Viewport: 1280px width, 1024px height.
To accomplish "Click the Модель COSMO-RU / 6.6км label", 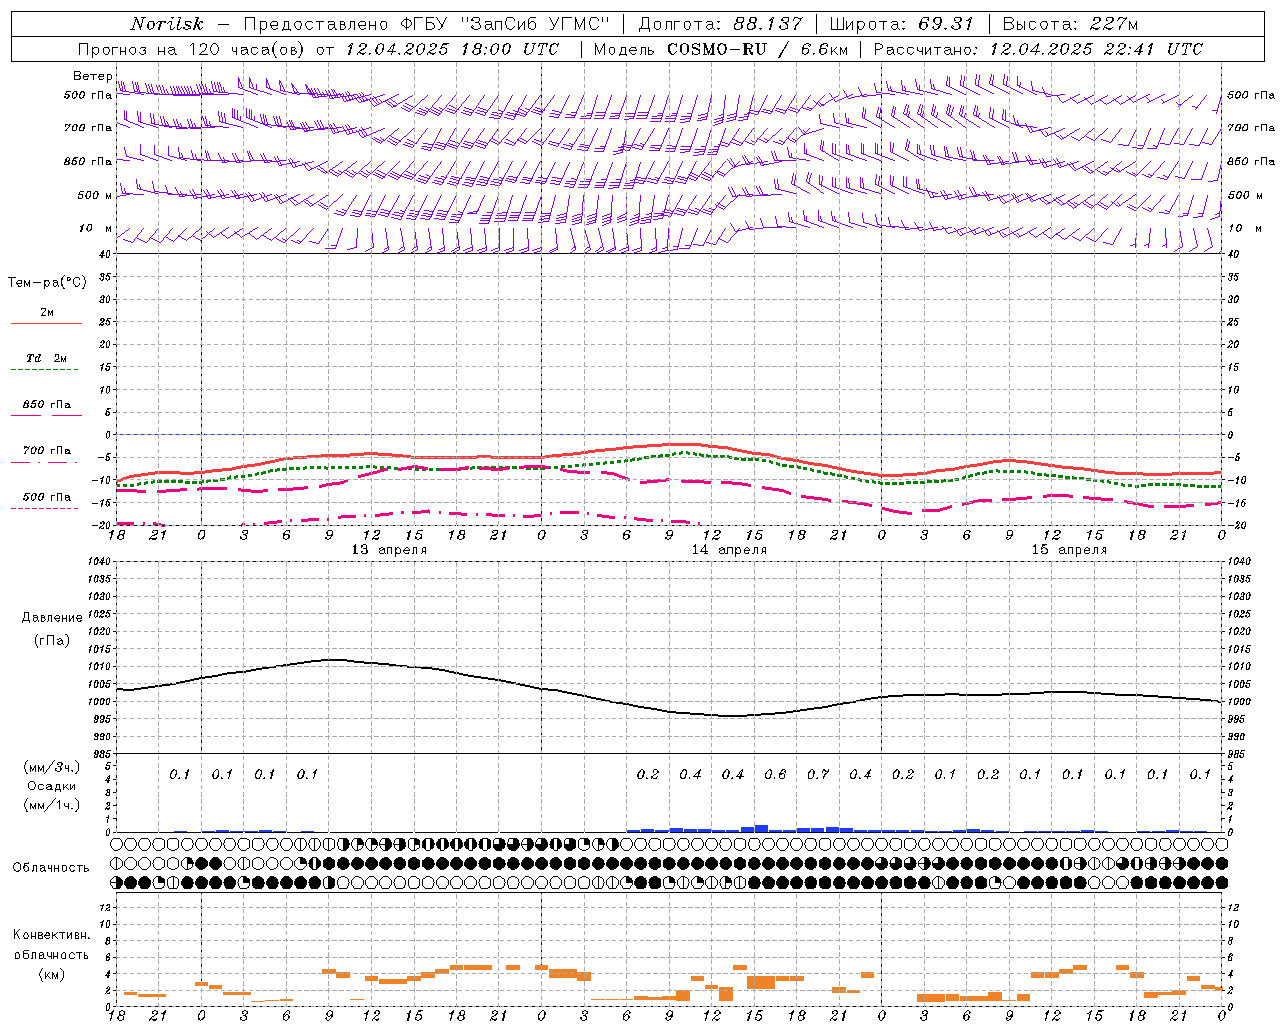I will 720,49.
